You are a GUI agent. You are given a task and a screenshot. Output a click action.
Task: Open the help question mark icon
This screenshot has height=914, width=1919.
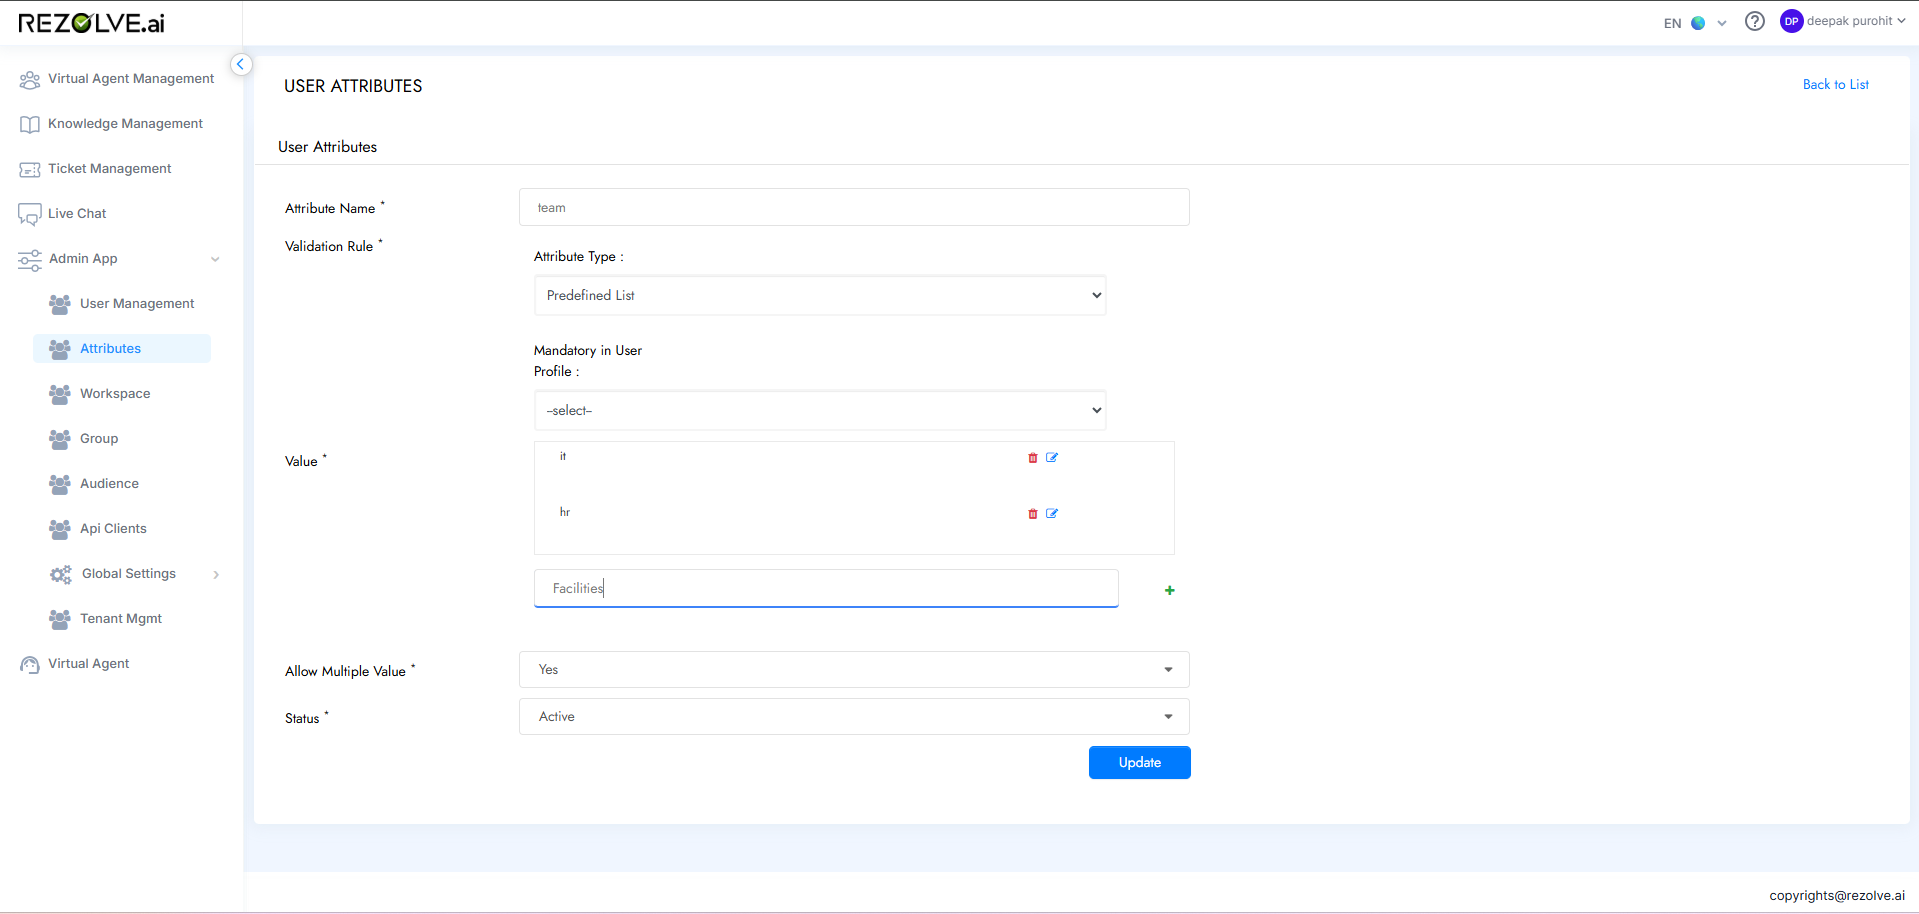1755,21
